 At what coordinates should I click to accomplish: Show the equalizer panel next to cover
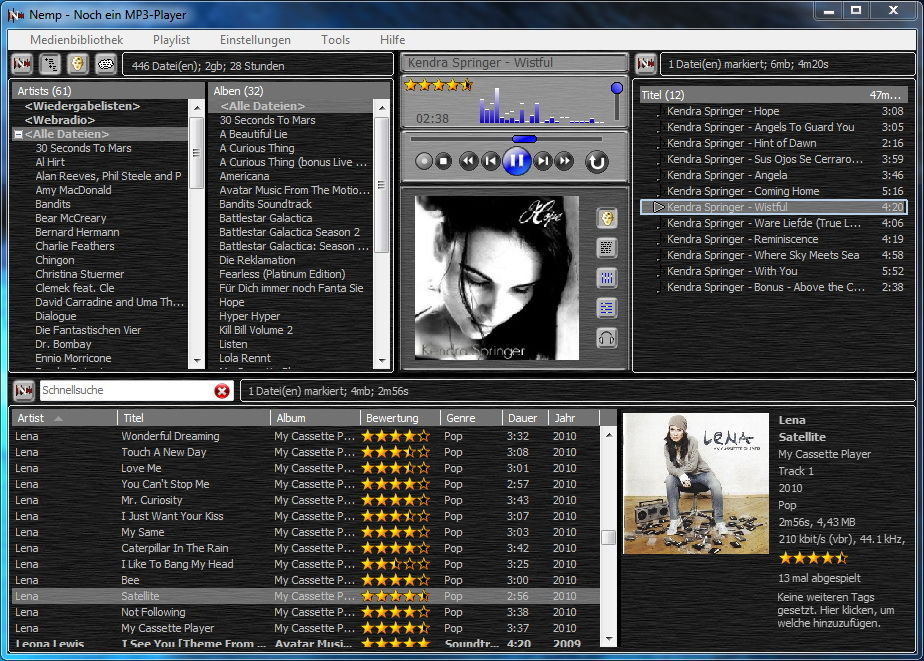(x=606, y=278)
